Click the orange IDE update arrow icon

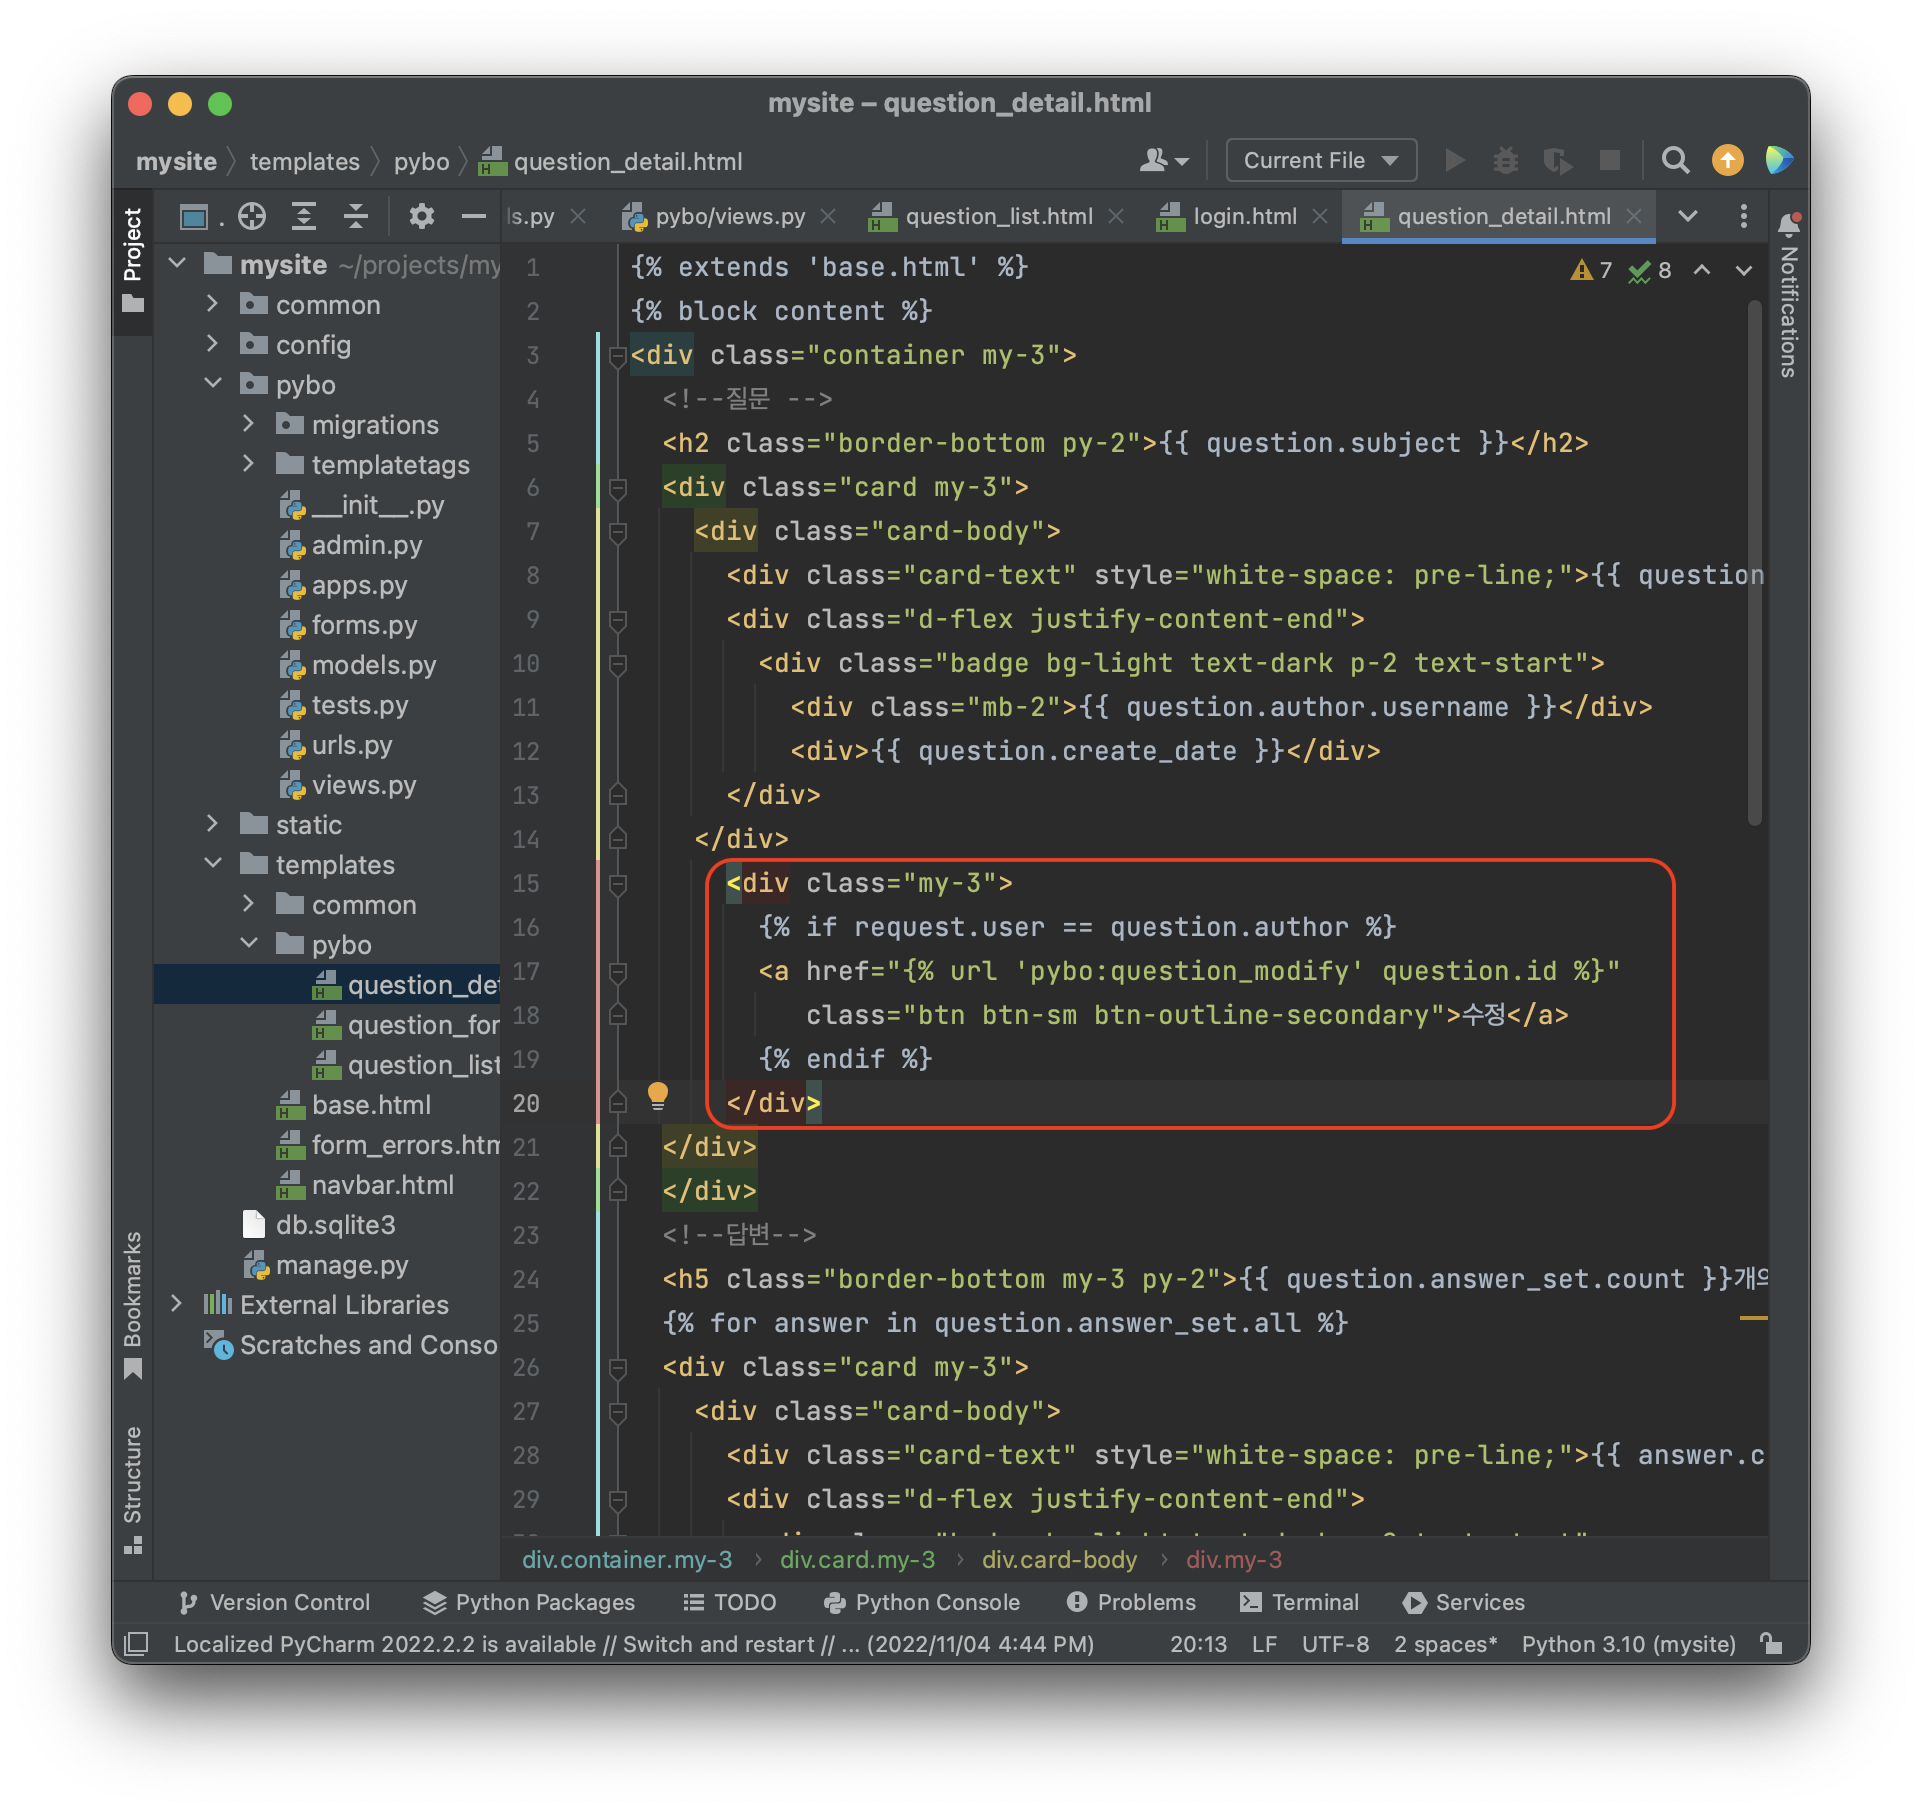[x=1727, y=161]
